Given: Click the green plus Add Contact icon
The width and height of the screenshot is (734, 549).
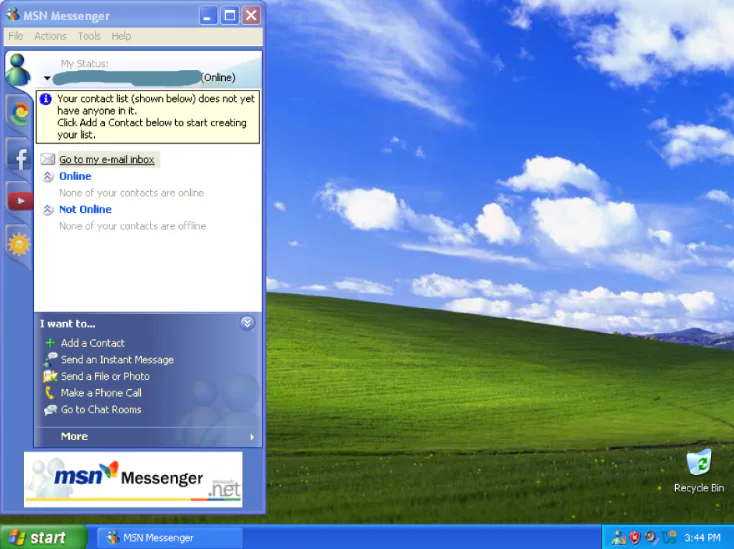Looking at the screenshot, I should click(x=50, y=343).
